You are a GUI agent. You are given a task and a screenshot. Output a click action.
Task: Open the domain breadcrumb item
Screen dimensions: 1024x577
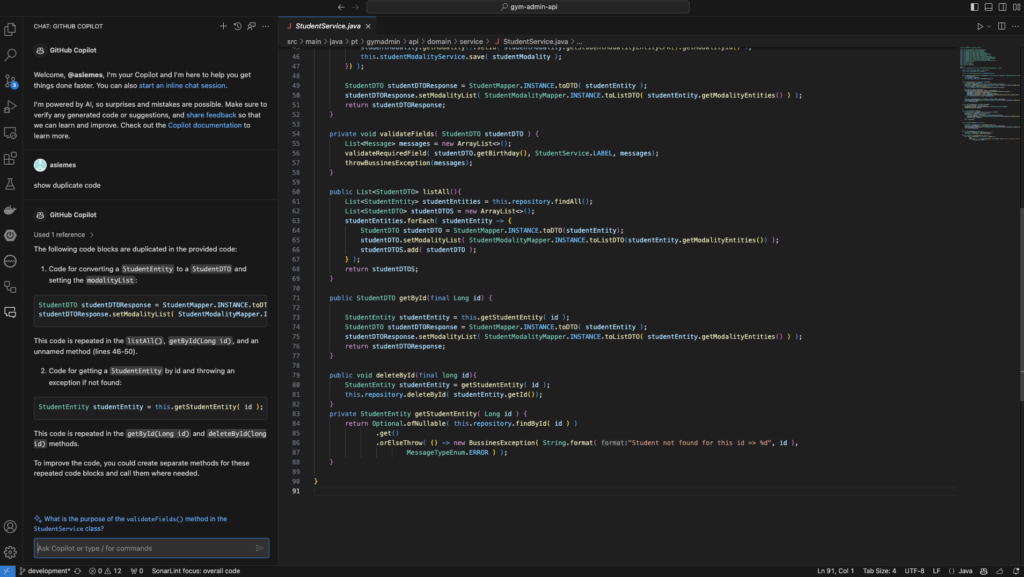(x=439, y=42)
